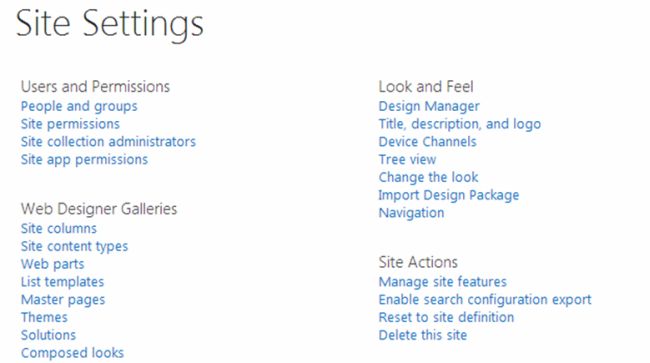Viewport: 650px width, 363px height.
Task: Click Device Channels link
Action: pyautogui.click(x=427, y=142)
